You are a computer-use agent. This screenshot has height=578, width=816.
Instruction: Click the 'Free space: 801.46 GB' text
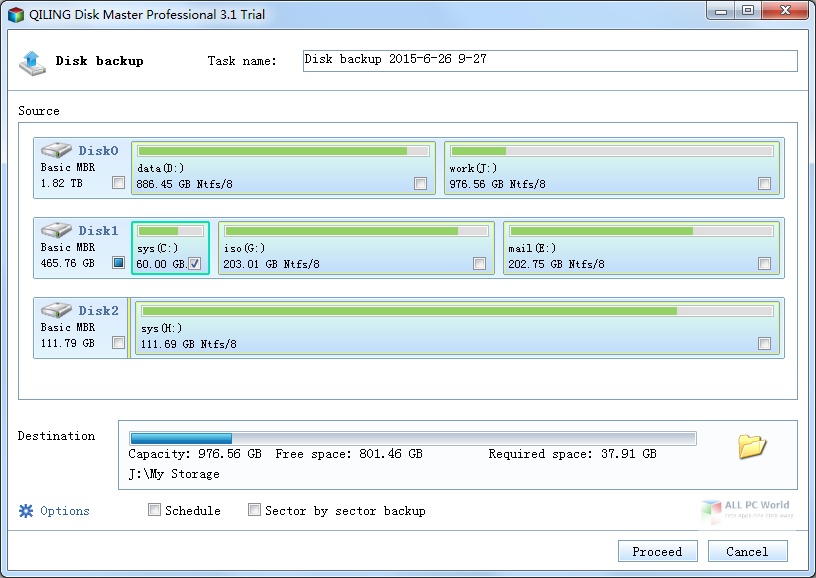coord(349,454)
